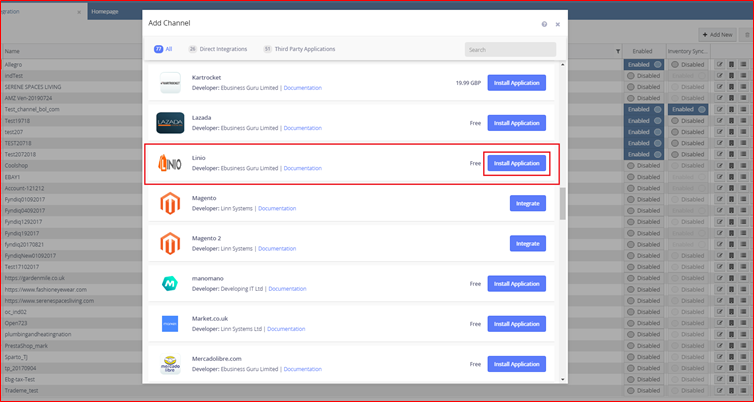
Task: Edit the Coolshop row via pencil icon
Action: click(720, 165)
